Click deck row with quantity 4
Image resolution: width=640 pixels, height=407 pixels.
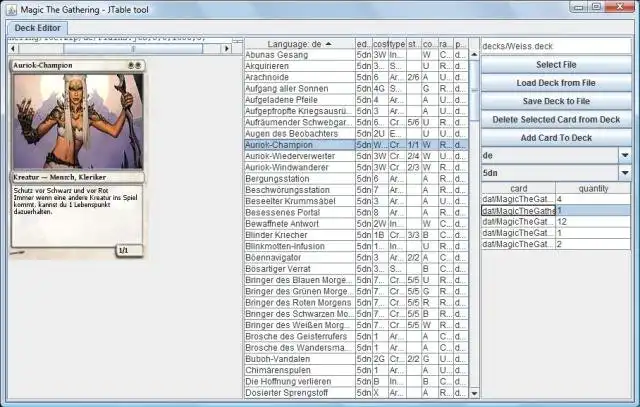556,200
